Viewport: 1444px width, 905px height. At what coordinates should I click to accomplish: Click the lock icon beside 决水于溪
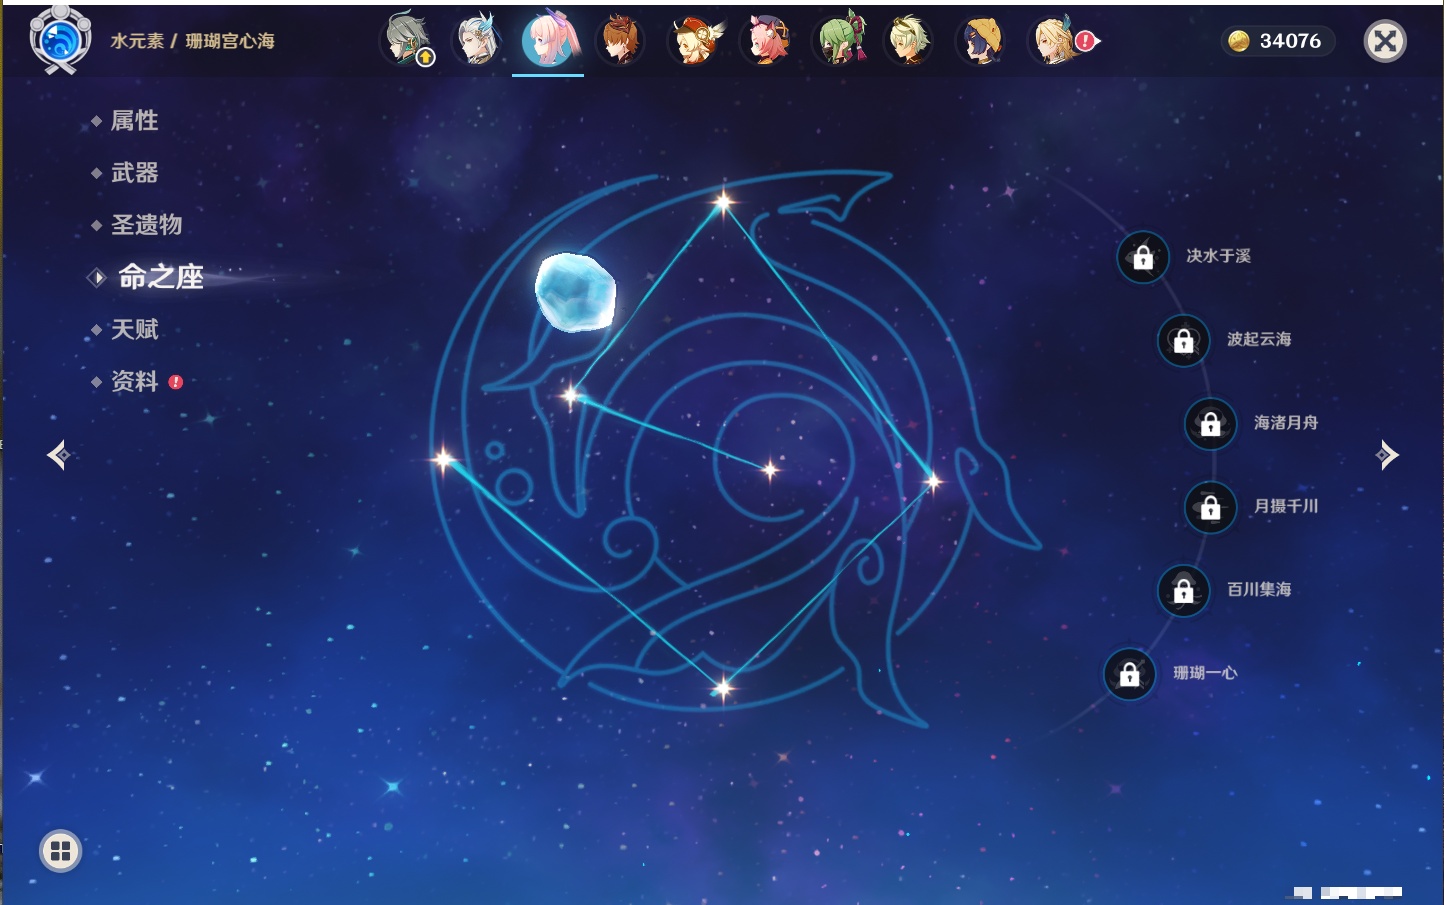coord(1143,257)
